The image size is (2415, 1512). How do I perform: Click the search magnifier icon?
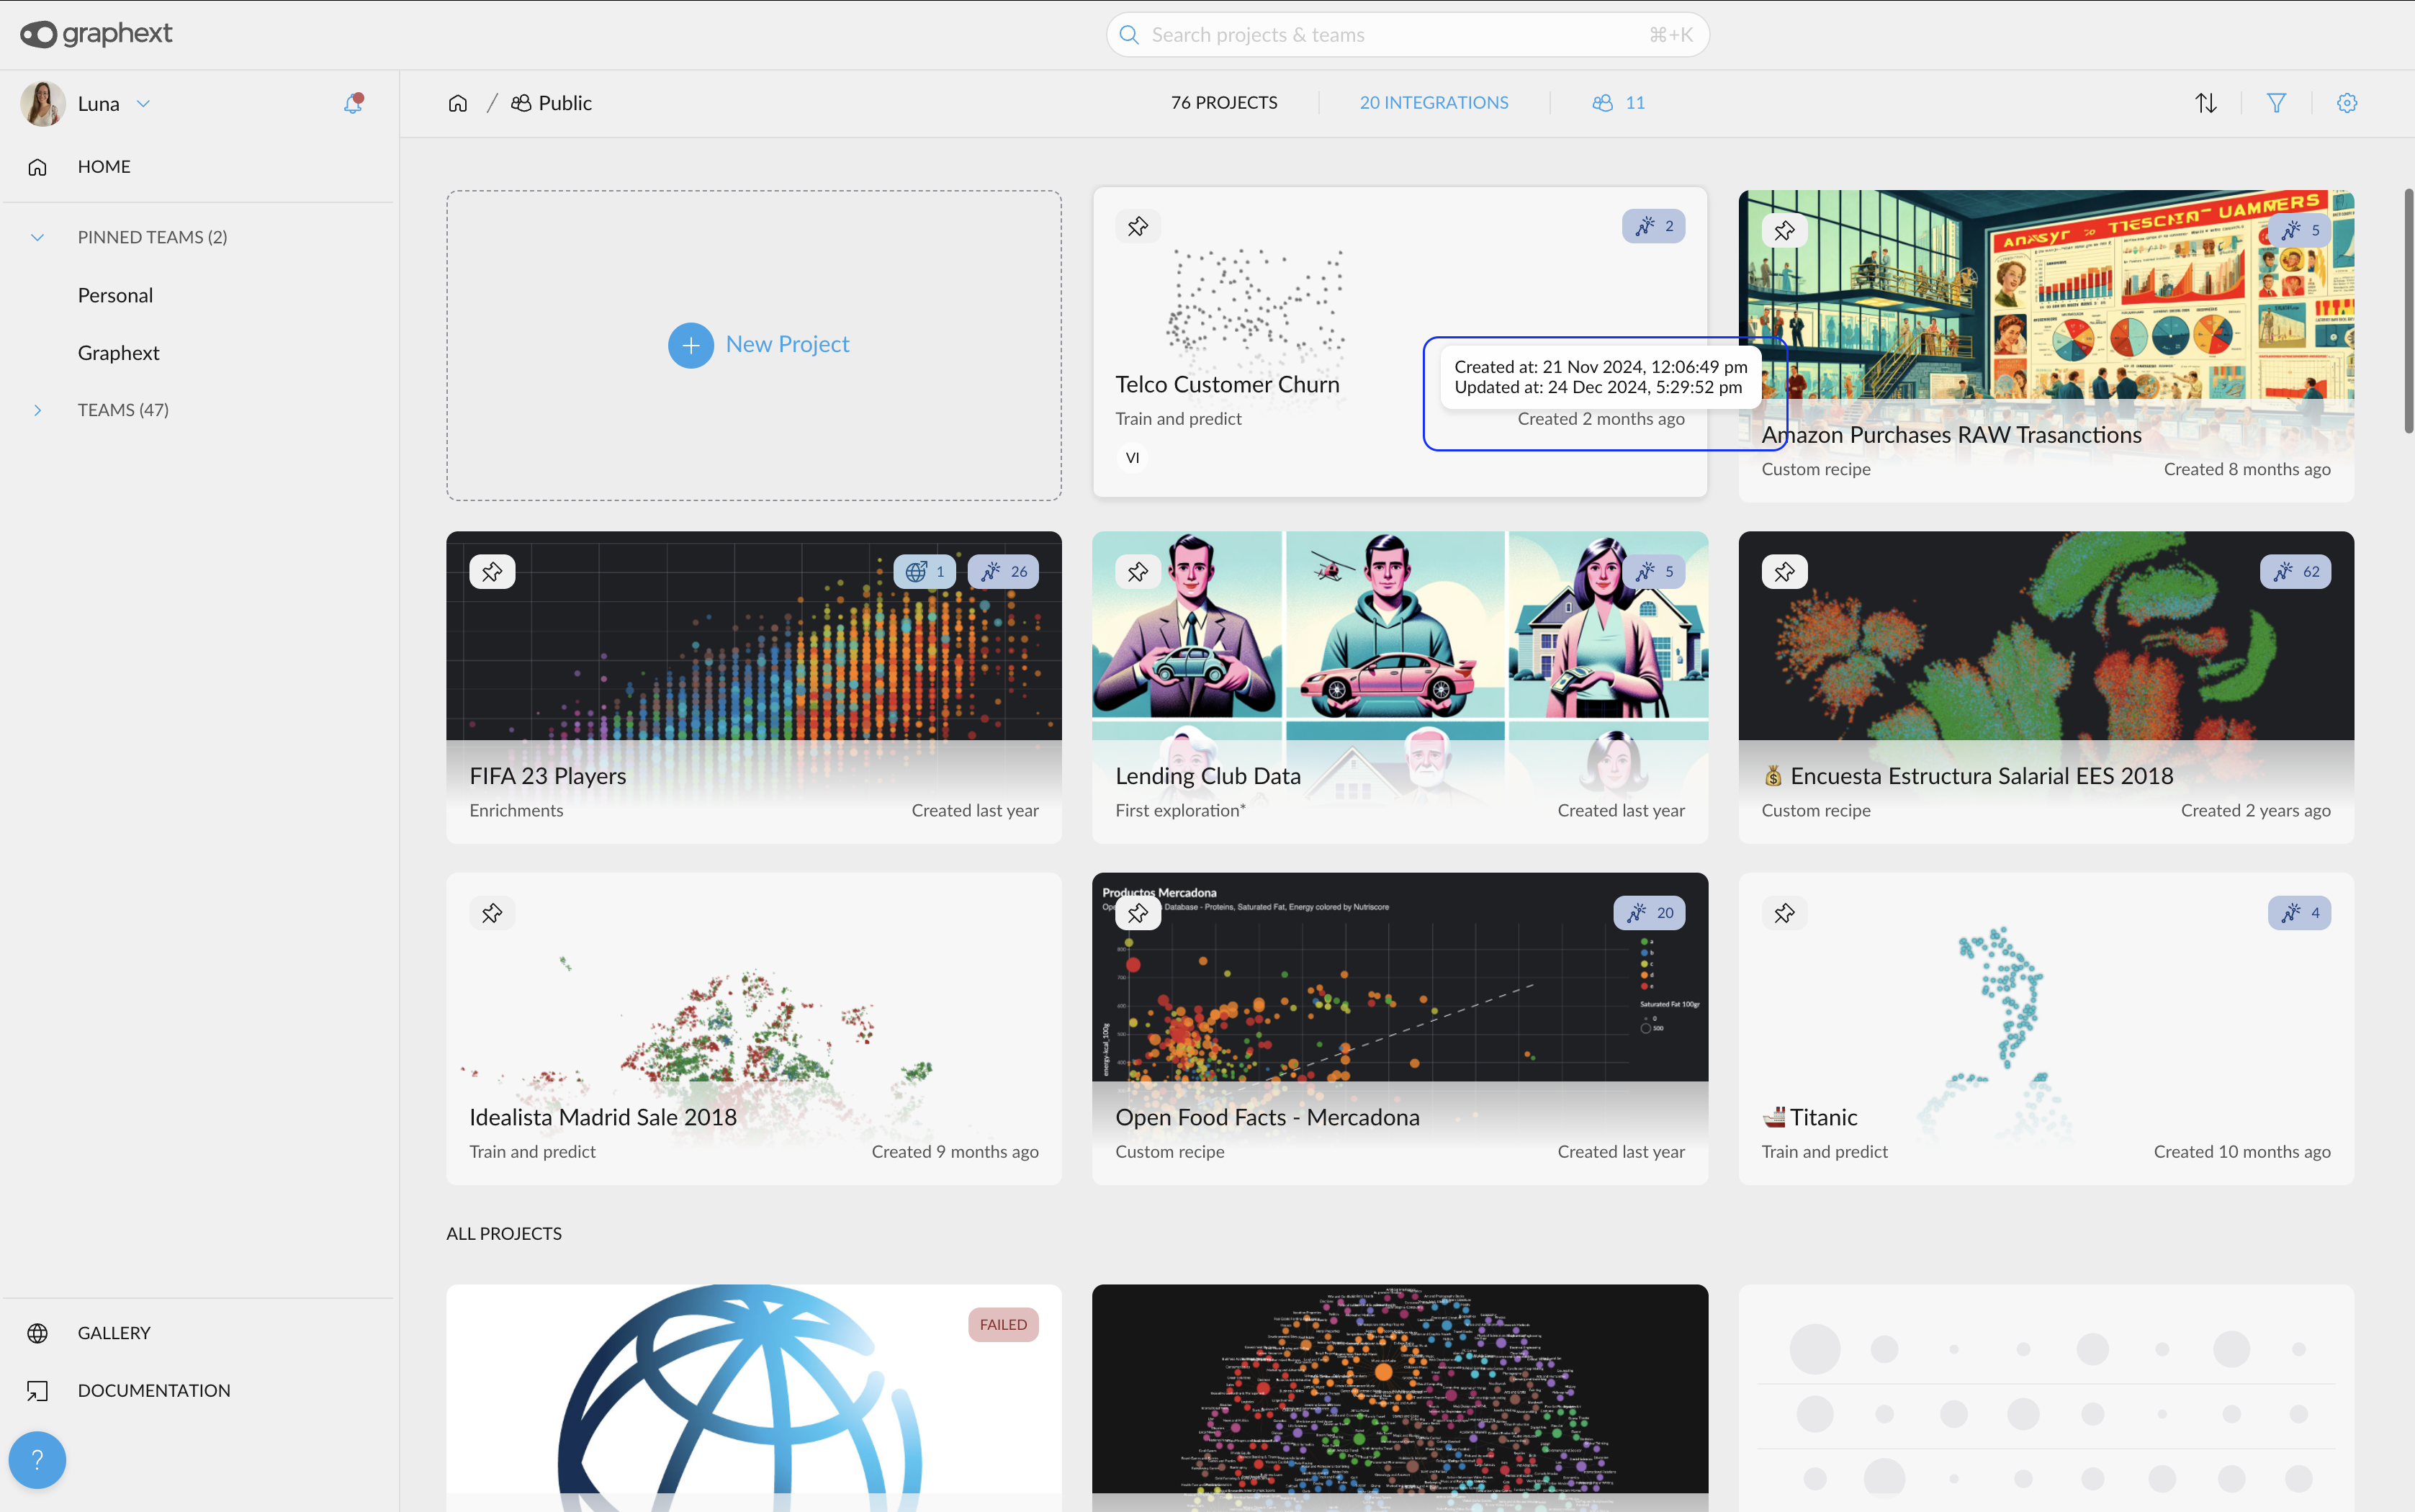tap(1130, 35)
